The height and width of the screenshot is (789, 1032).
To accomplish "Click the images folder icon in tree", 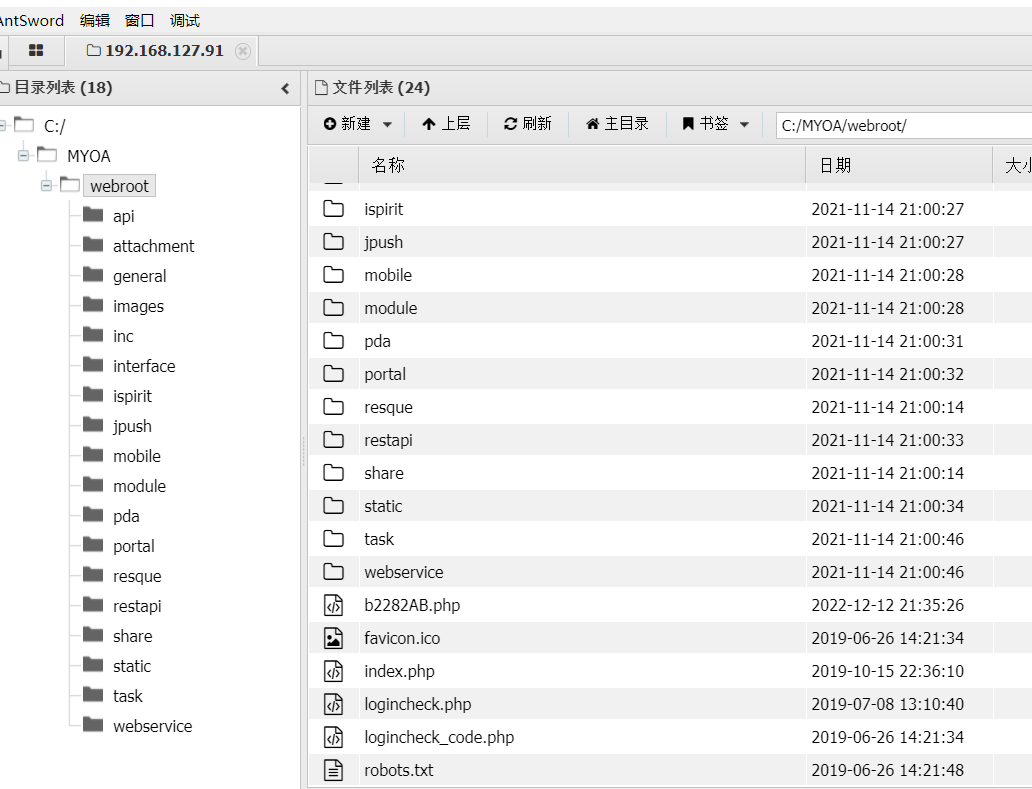I will point(93,305).
